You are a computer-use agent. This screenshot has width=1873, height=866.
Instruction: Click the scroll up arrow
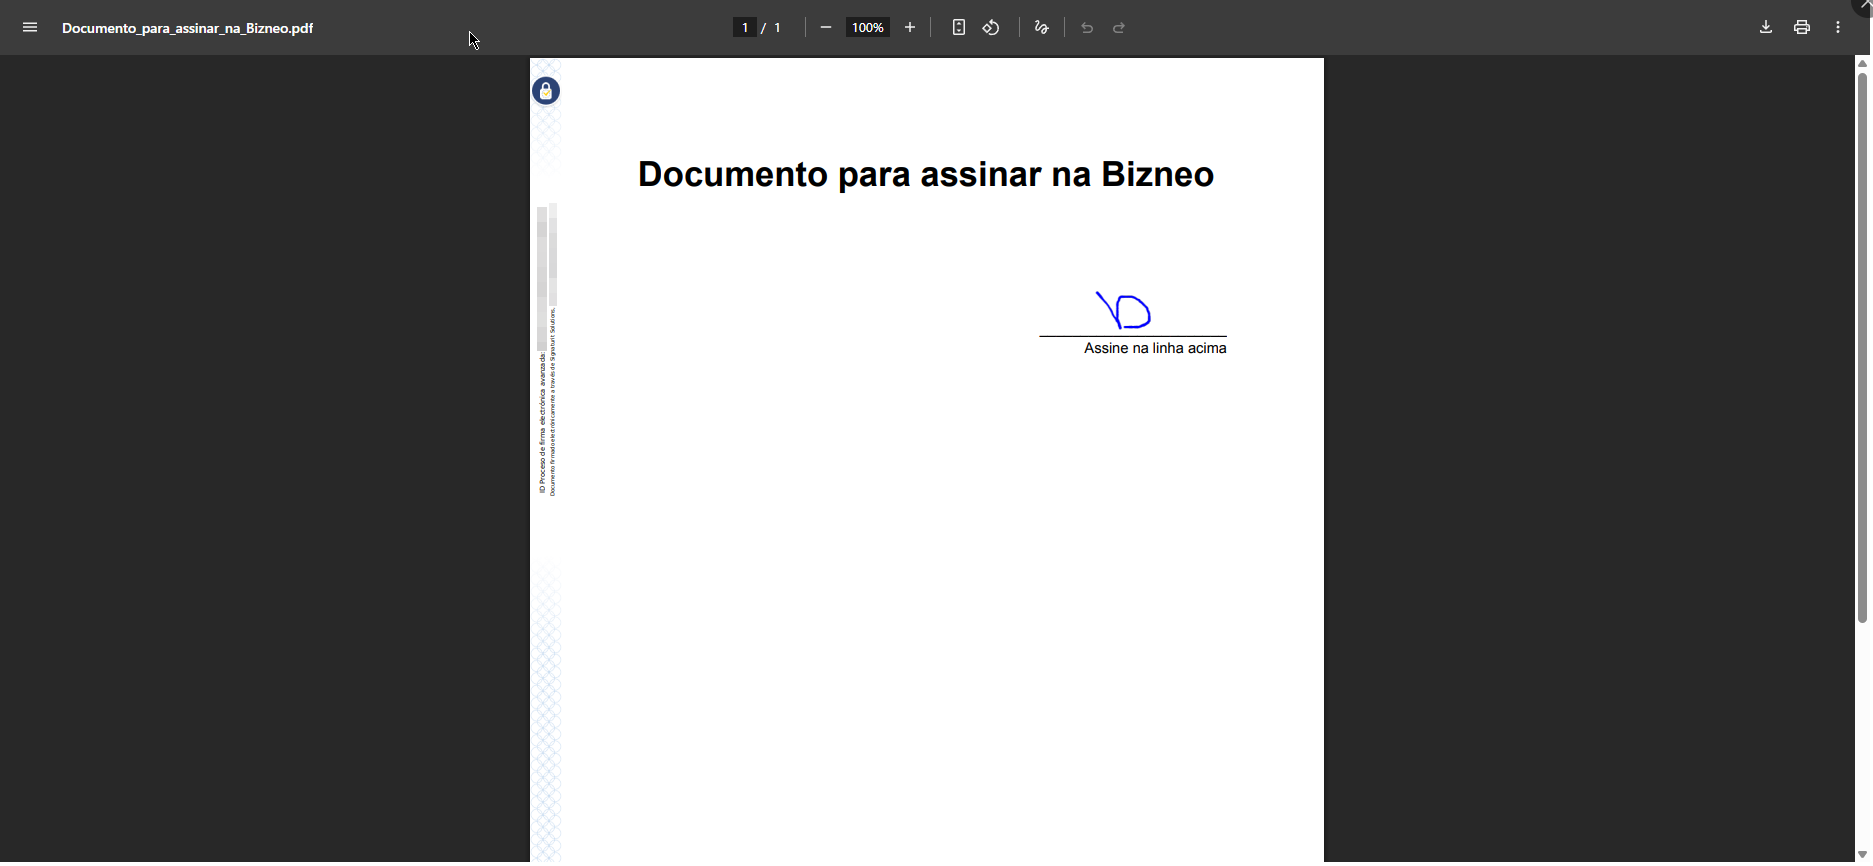[x=1862, y=63]
